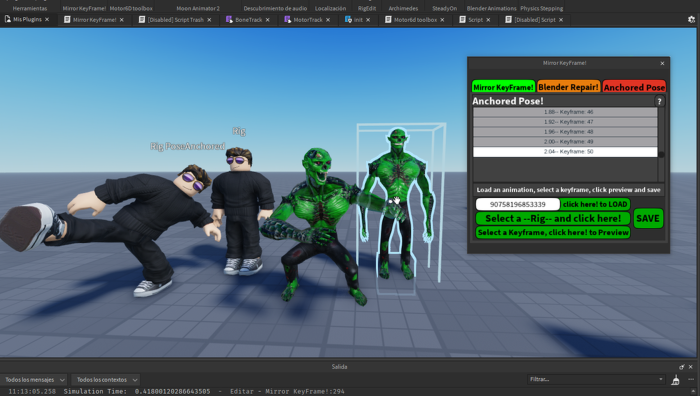
Task: Open Moon Animator 2 plugin toolbar section
Action: point(198,8)
